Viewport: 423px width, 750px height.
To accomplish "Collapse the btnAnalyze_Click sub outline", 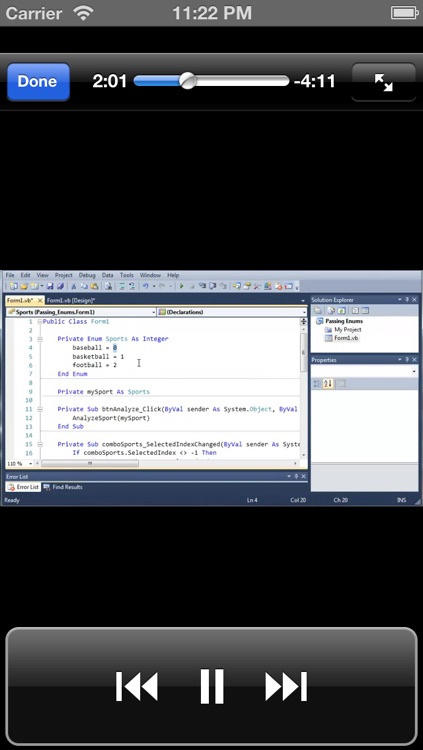I will pos(40,409).
